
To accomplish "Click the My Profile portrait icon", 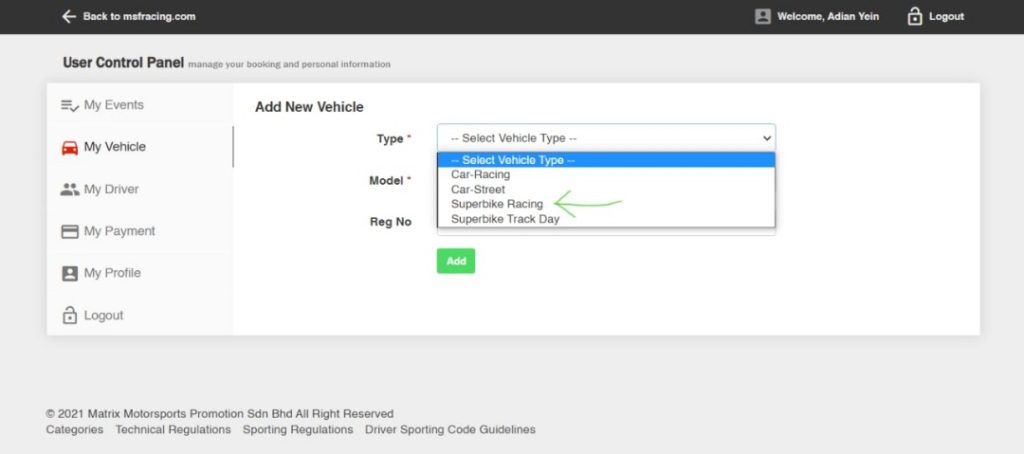I will tap(69, 273).
